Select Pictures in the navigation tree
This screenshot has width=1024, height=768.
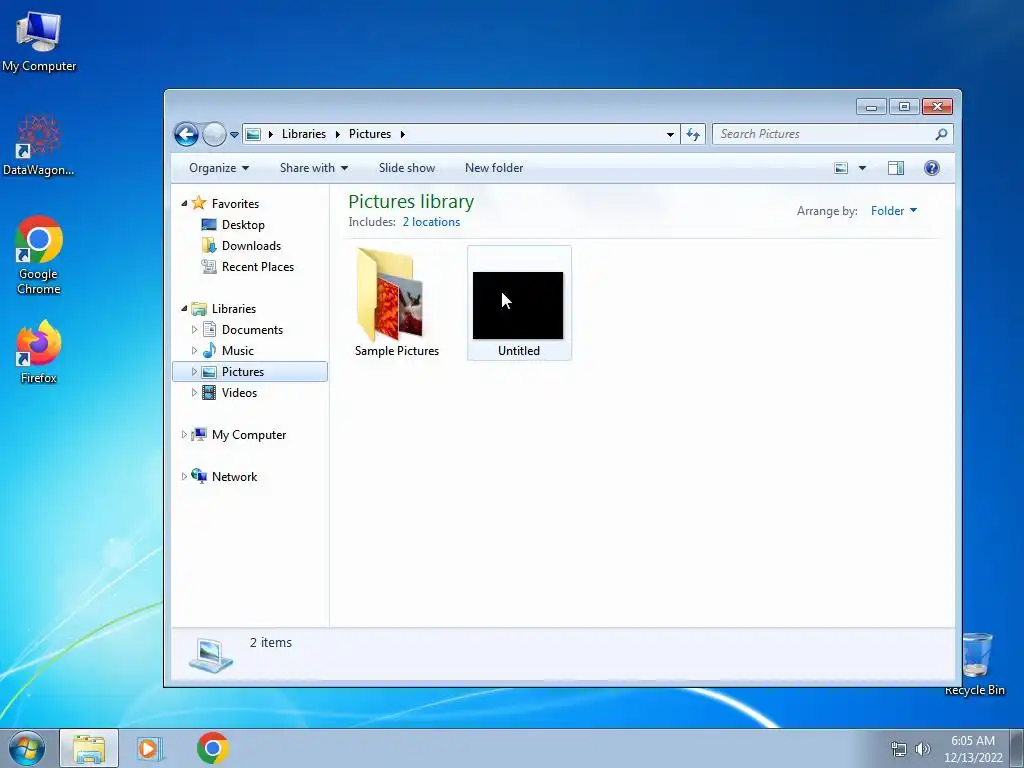[243, 372]
